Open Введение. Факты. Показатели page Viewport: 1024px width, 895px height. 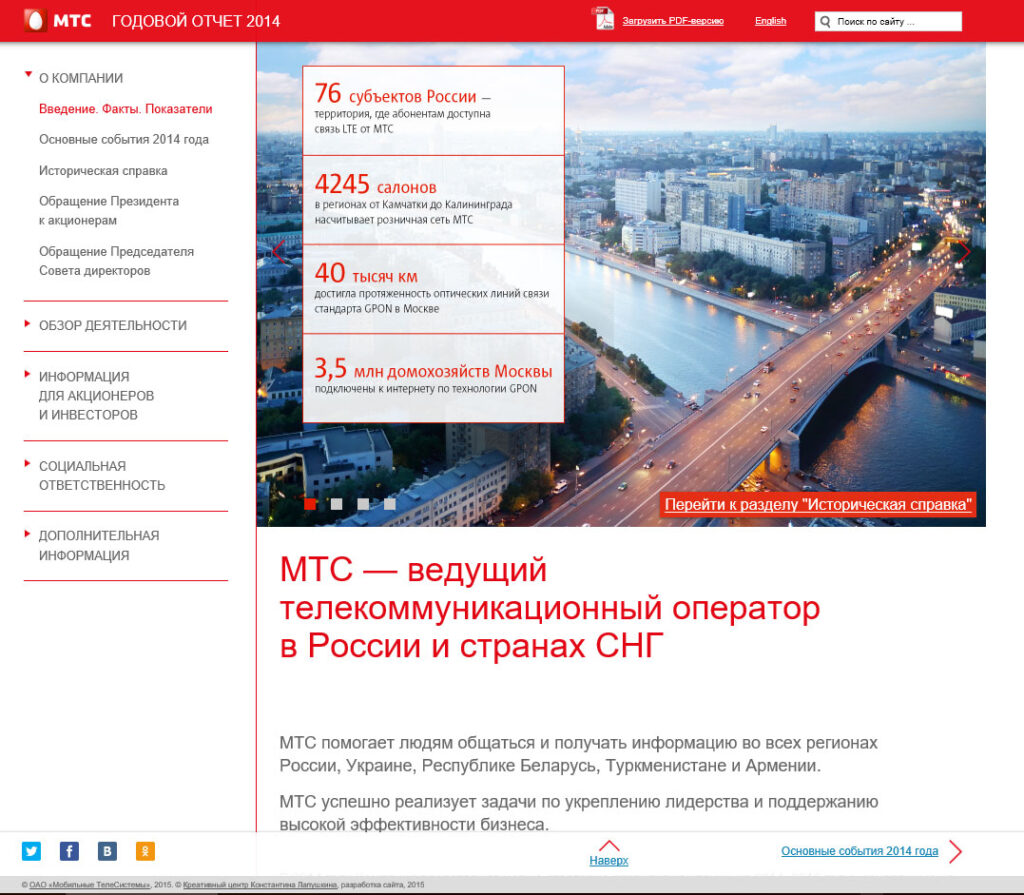click(x=125, y=109)
